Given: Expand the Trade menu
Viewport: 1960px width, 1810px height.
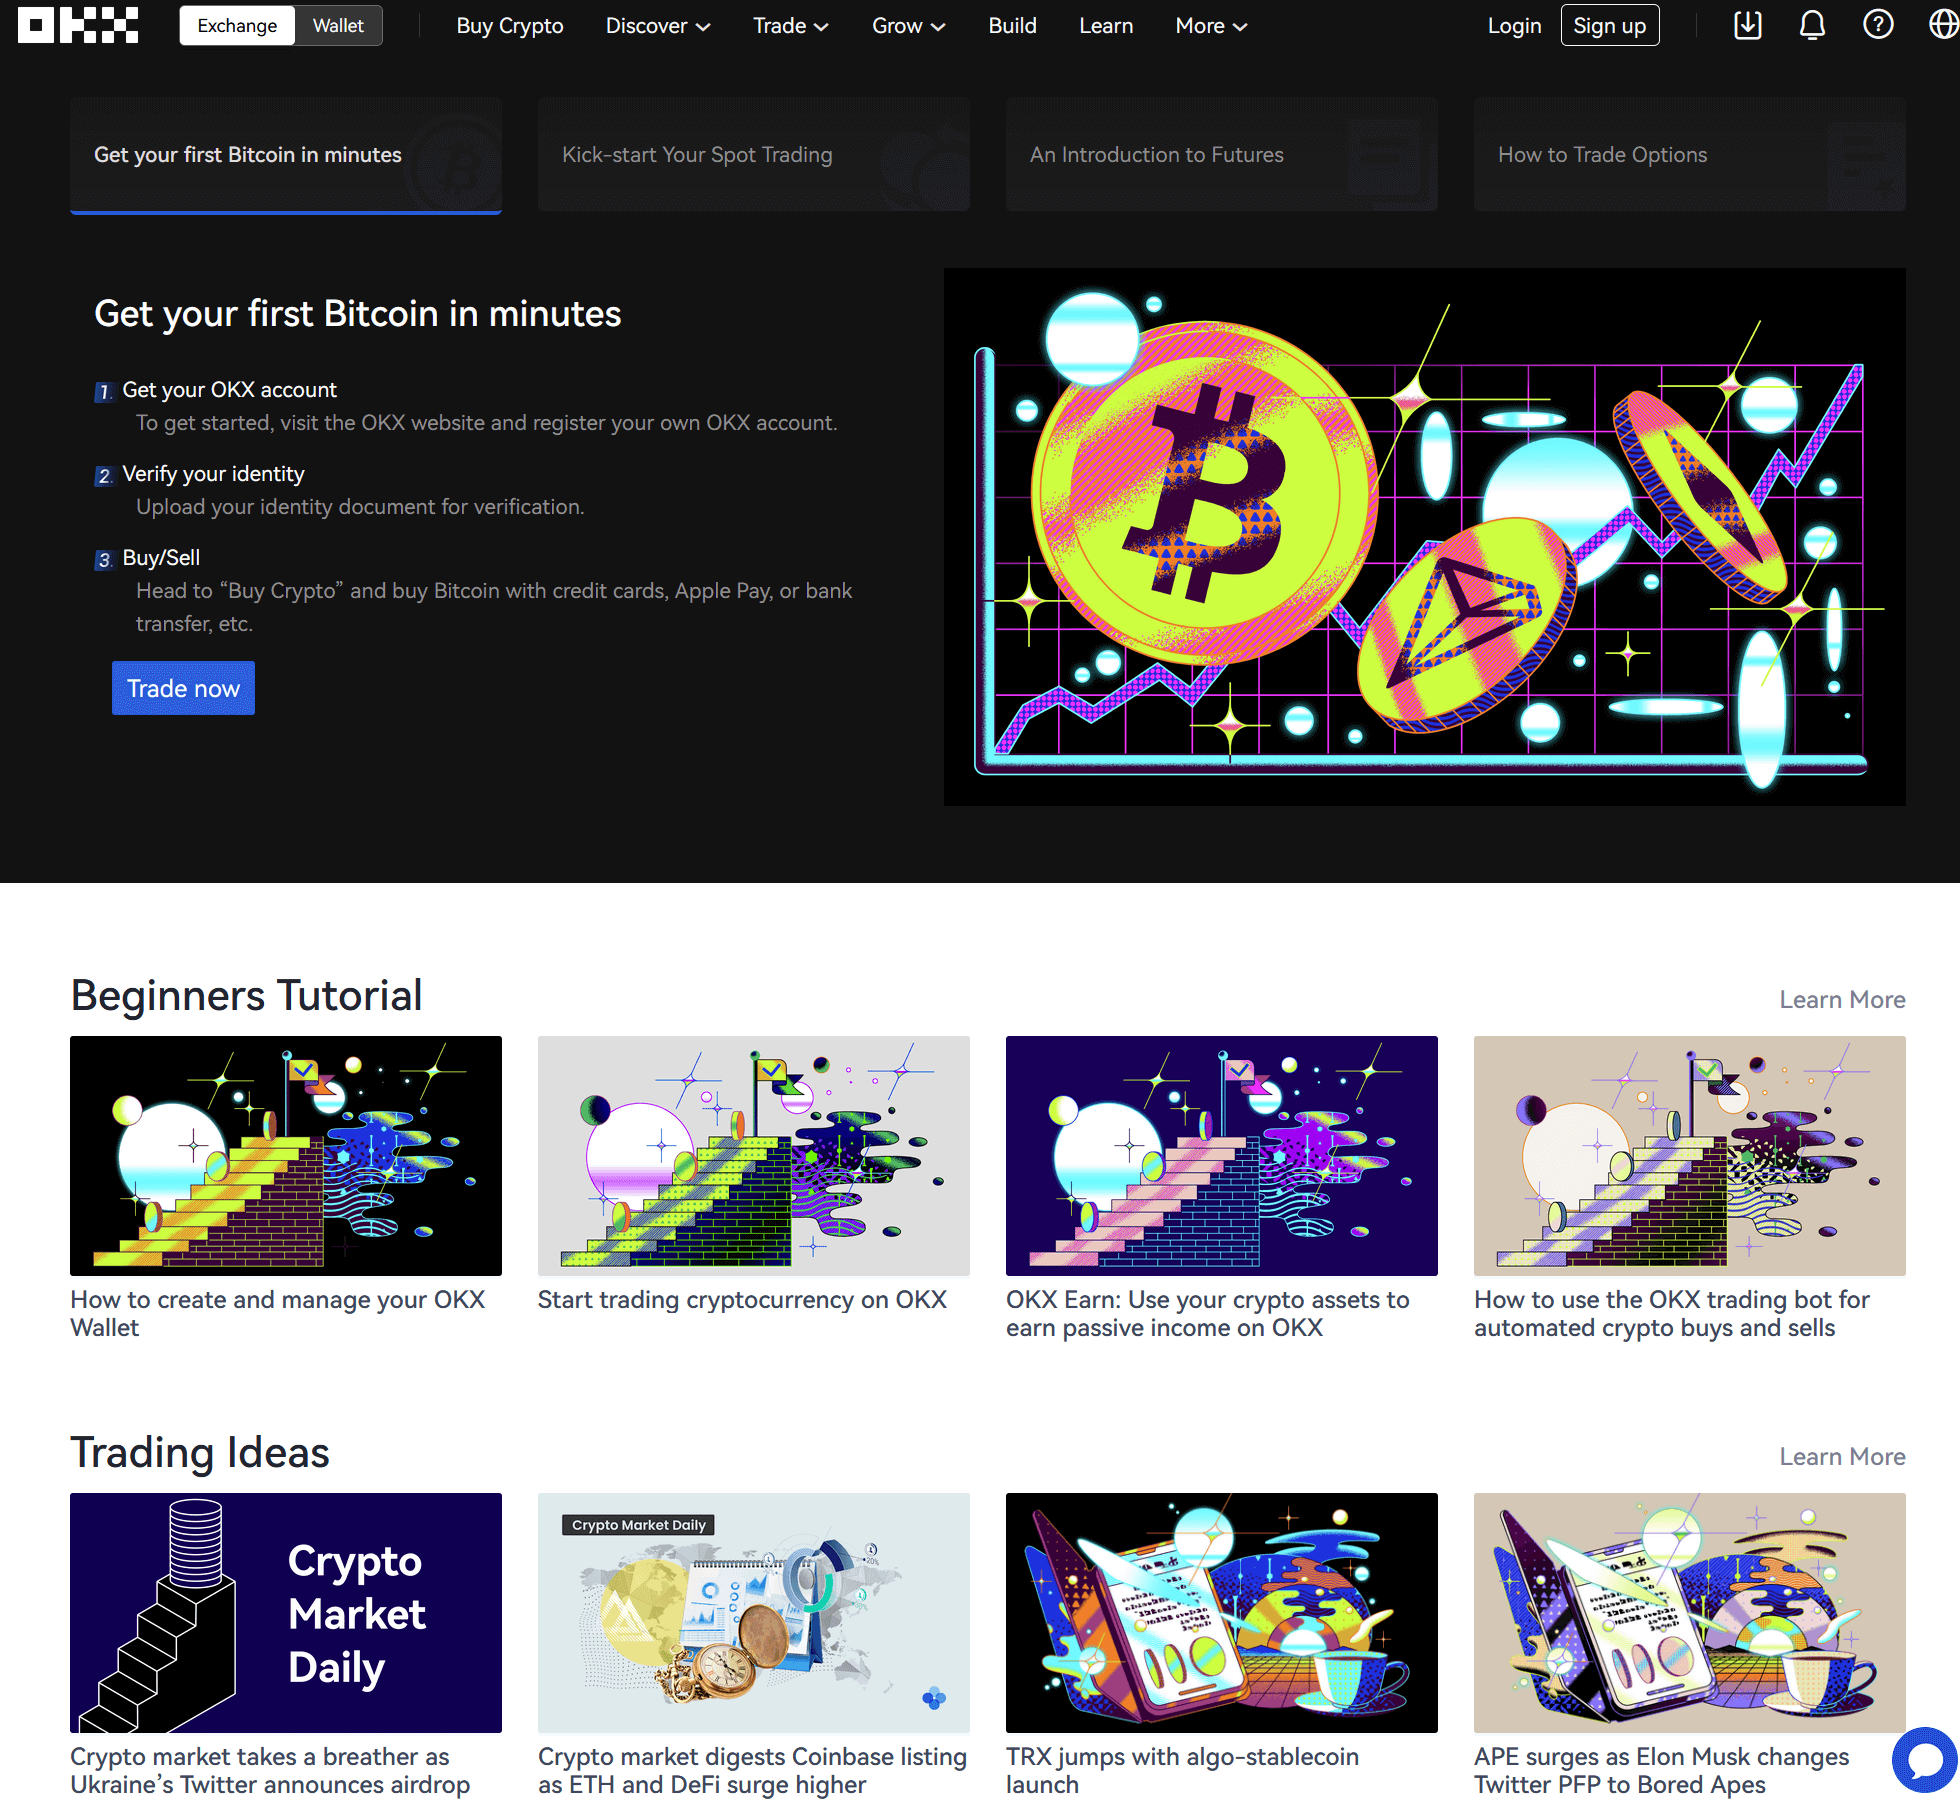Looking at the screenshot, I should [x=790, y=26].
